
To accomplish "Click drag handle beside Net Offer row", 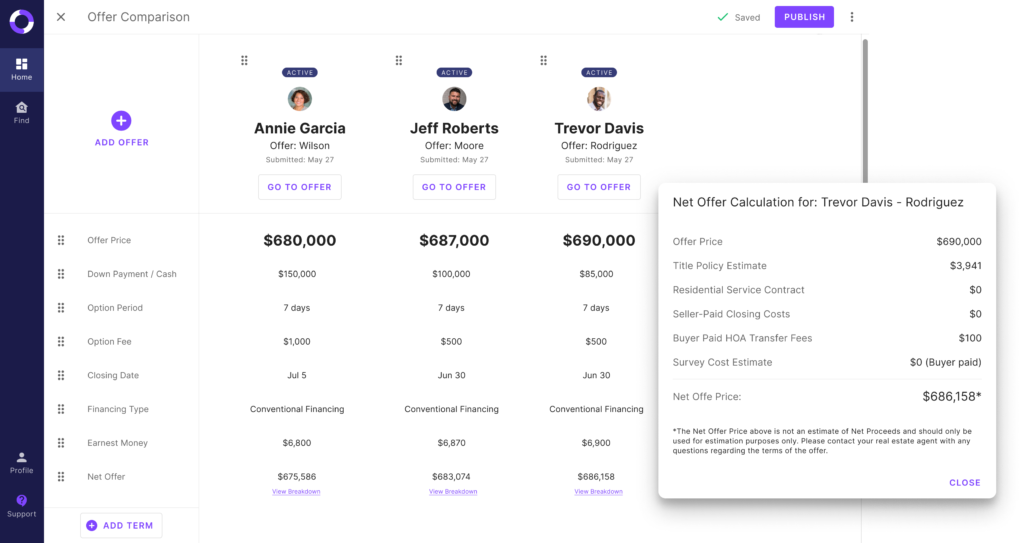I will [61, 477].
